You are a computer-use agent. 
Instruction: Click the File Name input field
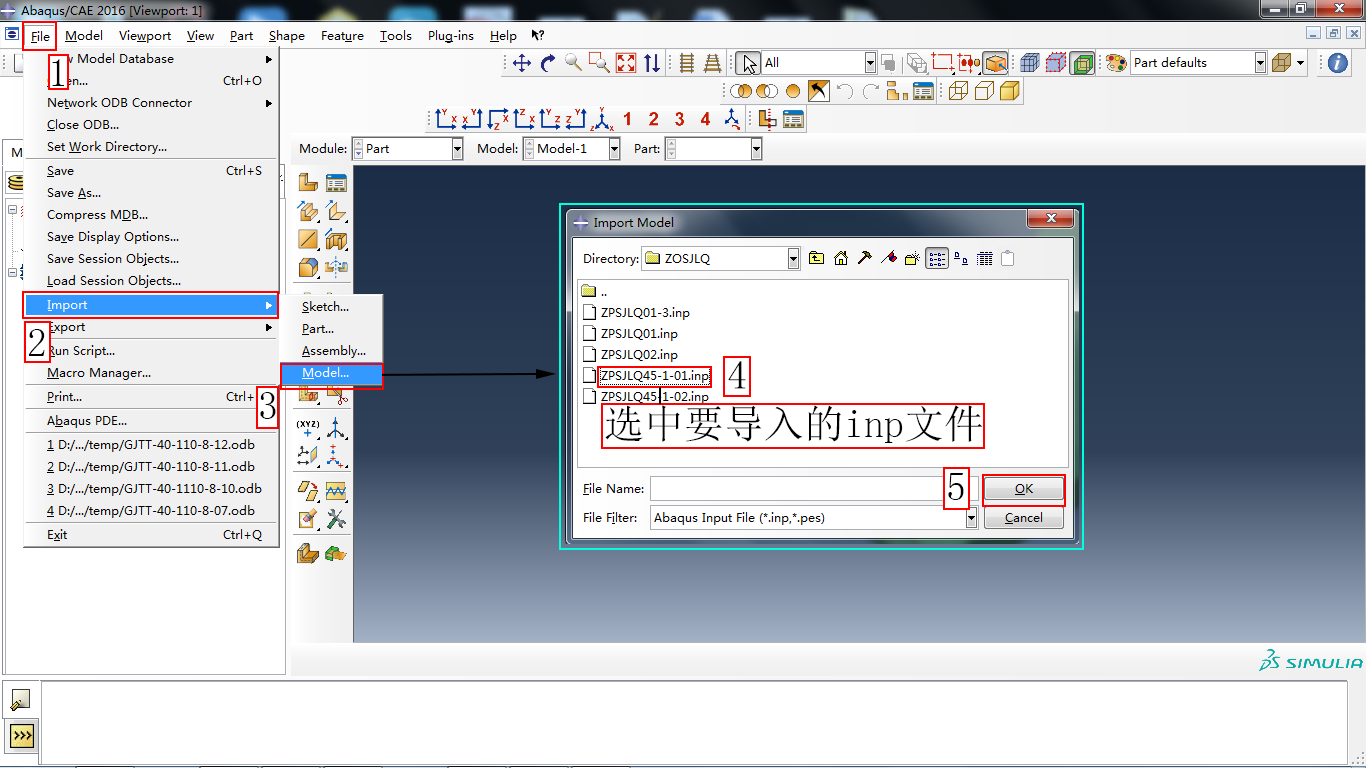(x=813, y=489)
